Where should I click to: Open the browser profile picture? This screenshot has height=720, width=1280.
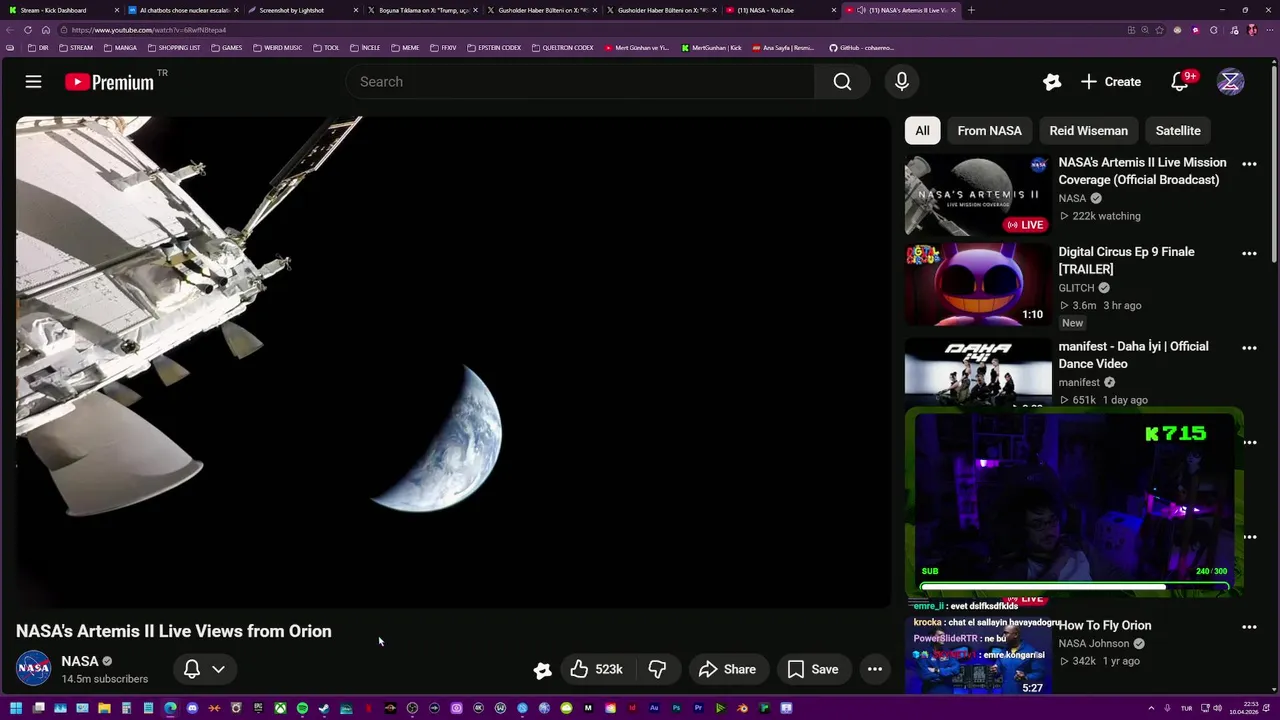click(1252, 30)
